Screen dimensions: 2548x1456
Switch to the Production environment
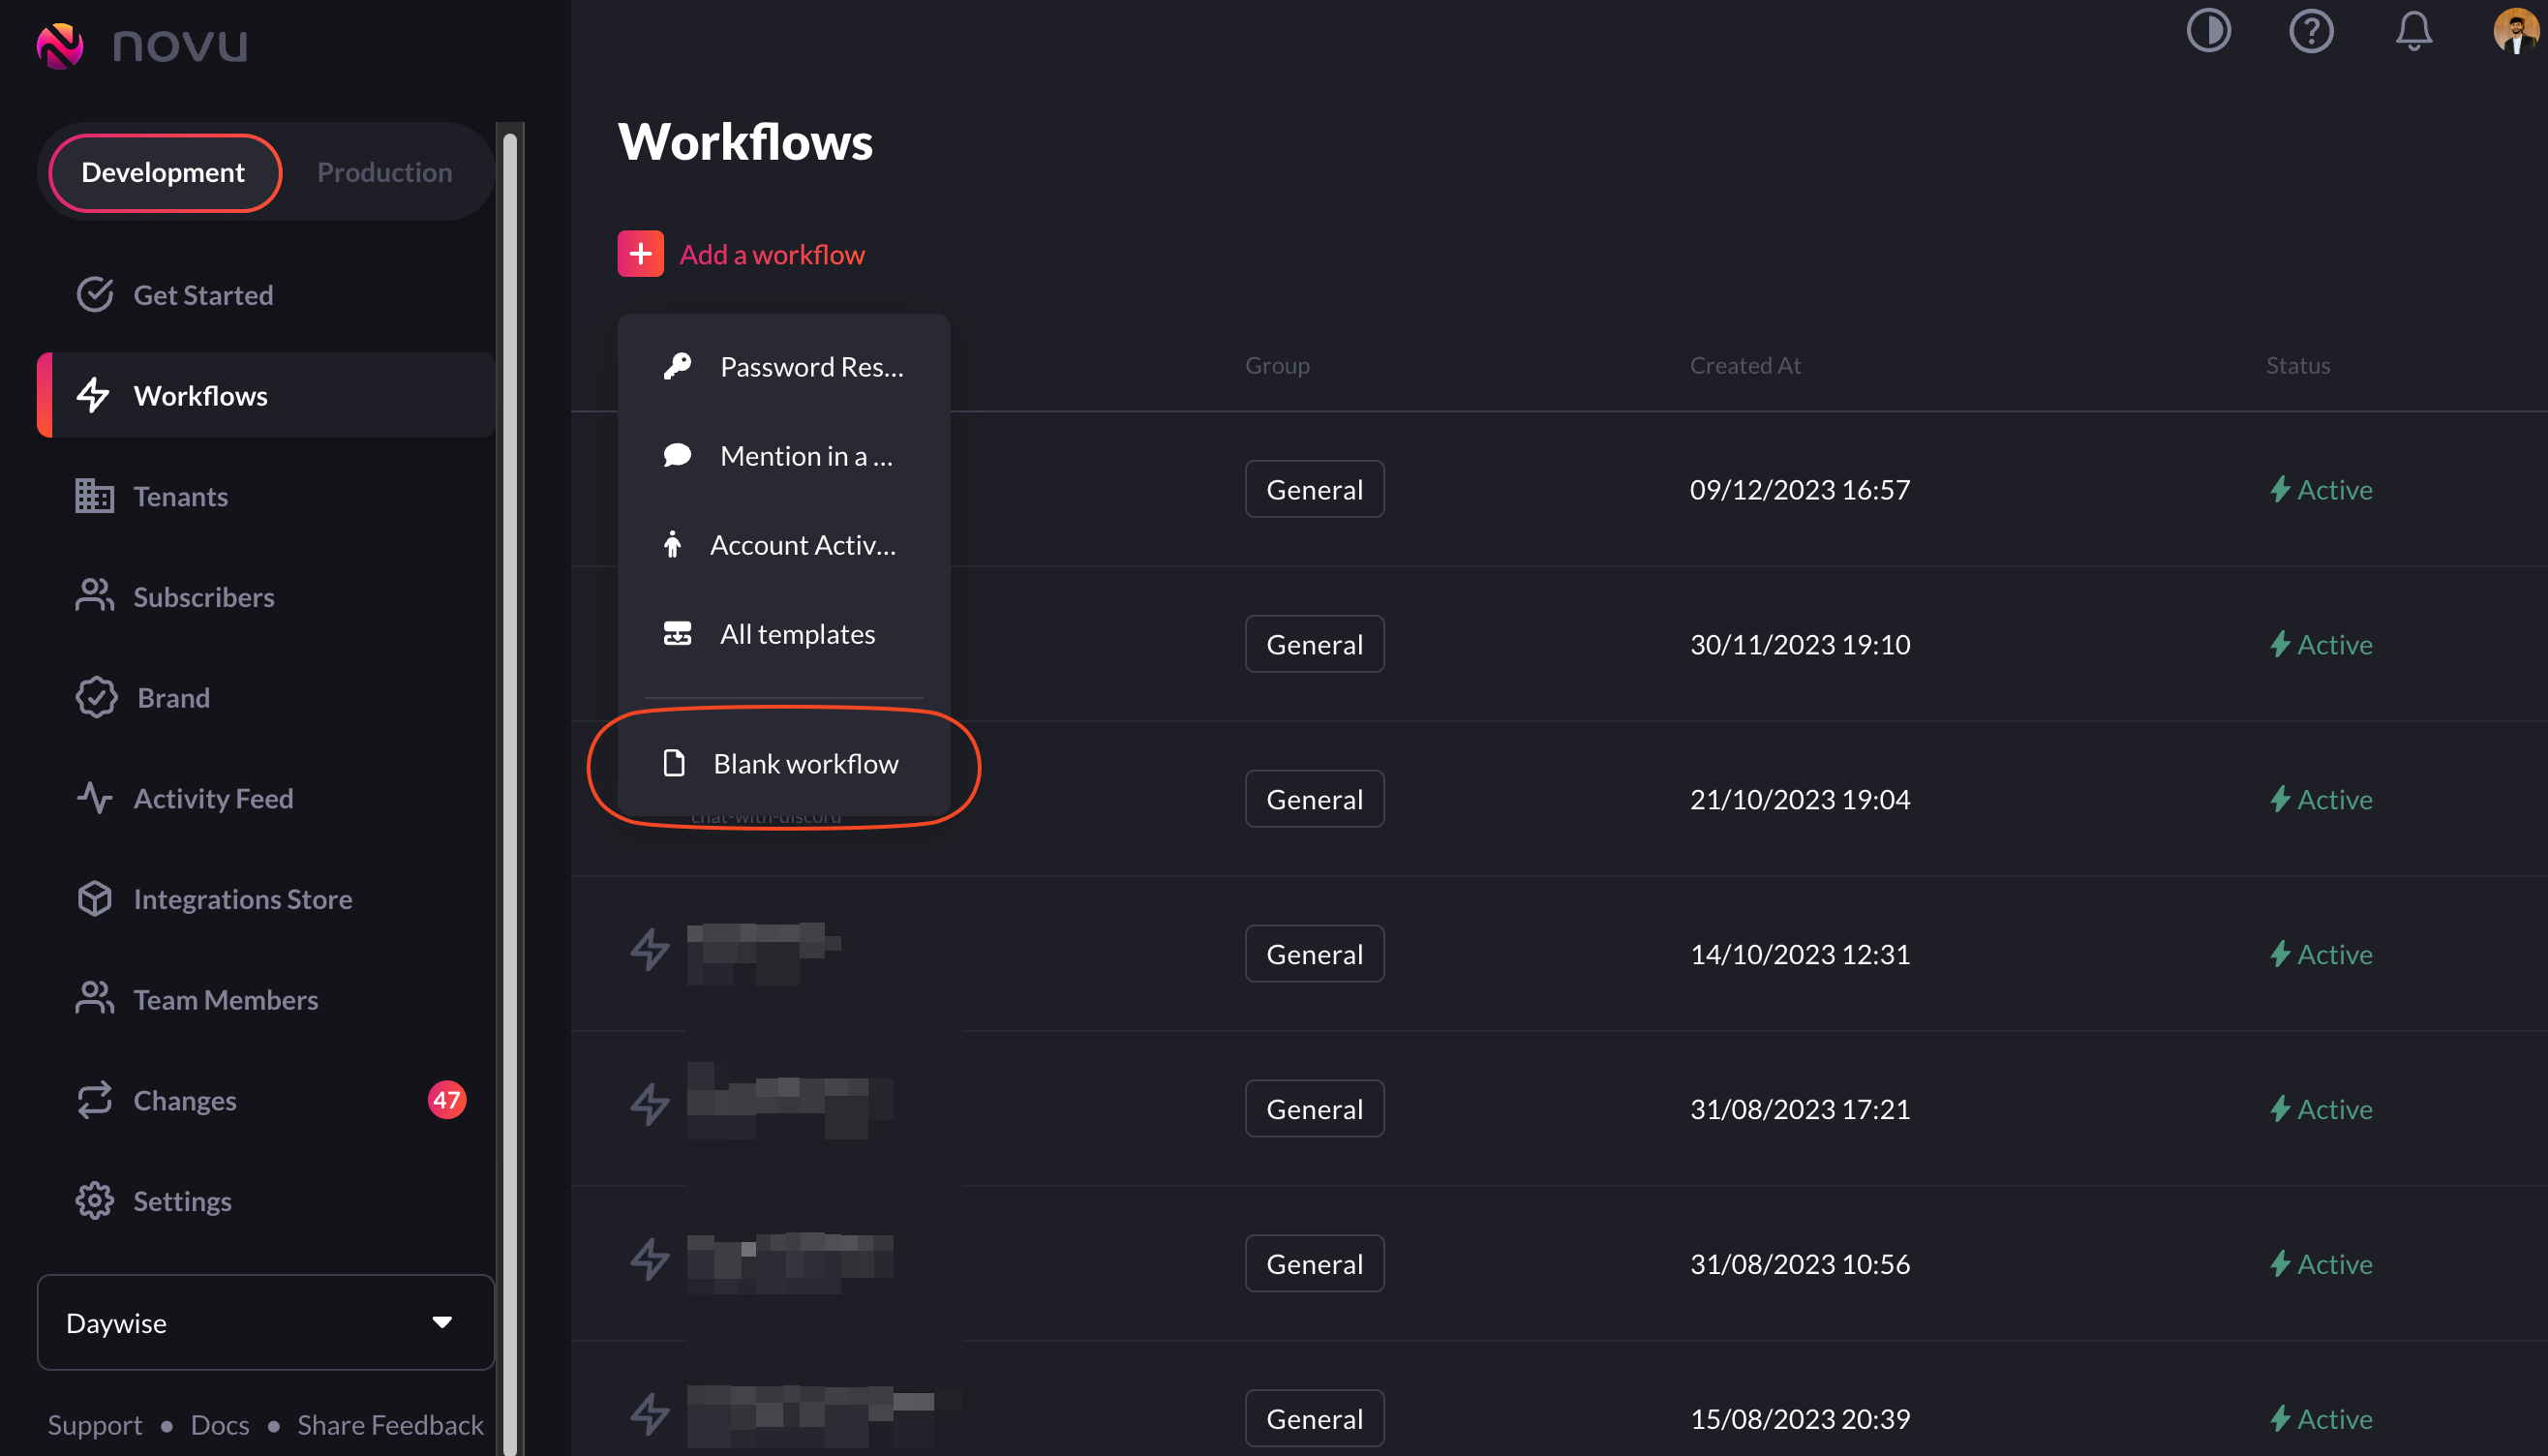tap(384, 172)
